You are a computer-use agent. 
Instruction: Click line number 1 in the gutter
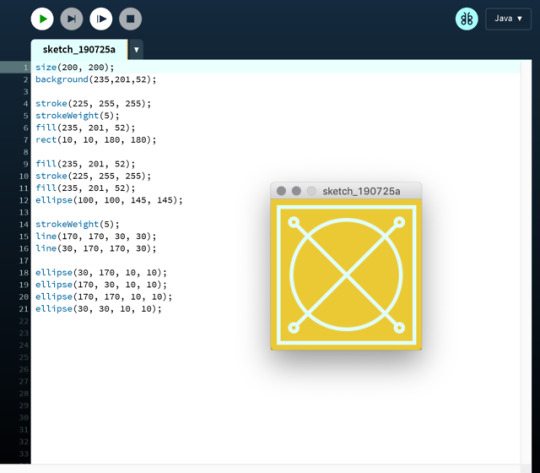tap(26, 67)
